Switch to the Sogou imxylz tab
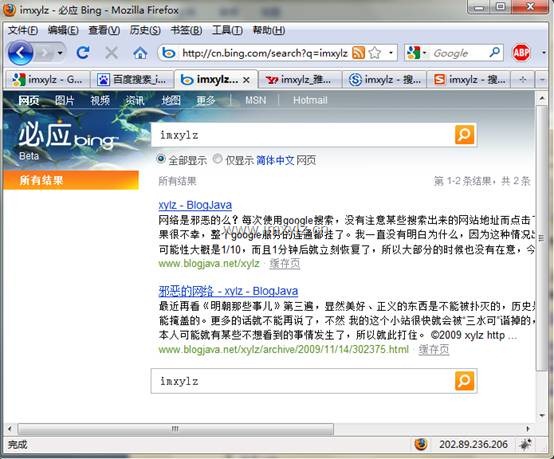The width and height of the screenshot is (554, 459). 384,80
